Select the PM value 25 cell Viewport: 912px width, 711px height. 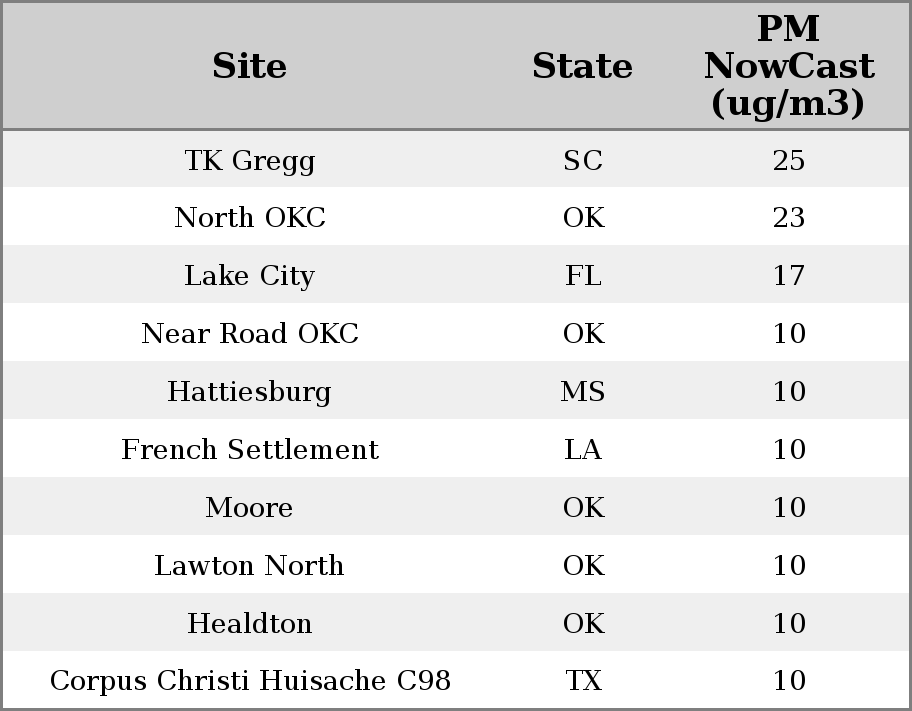tap(789, 160)
